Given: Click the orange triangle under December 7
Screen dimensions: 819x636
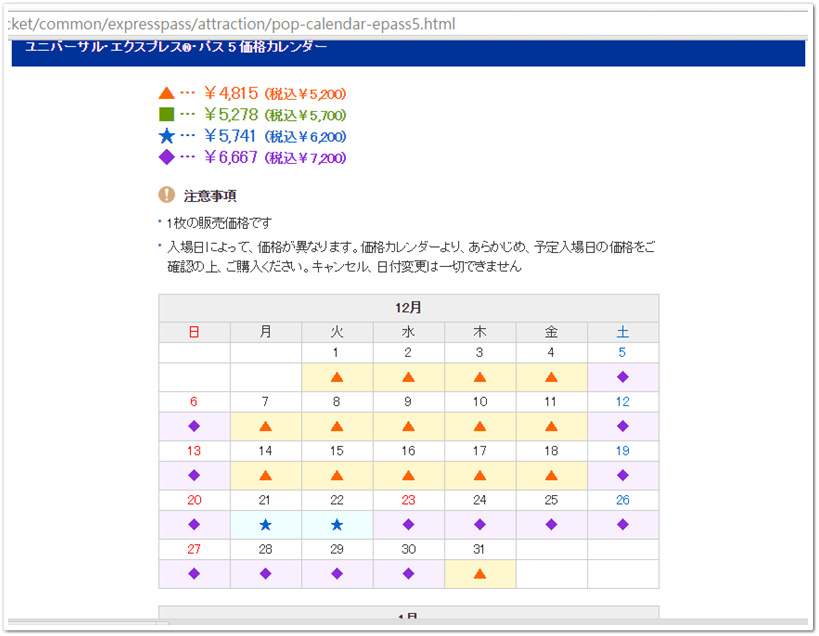Looking at the screenshot, I should [x=265, y=426].
